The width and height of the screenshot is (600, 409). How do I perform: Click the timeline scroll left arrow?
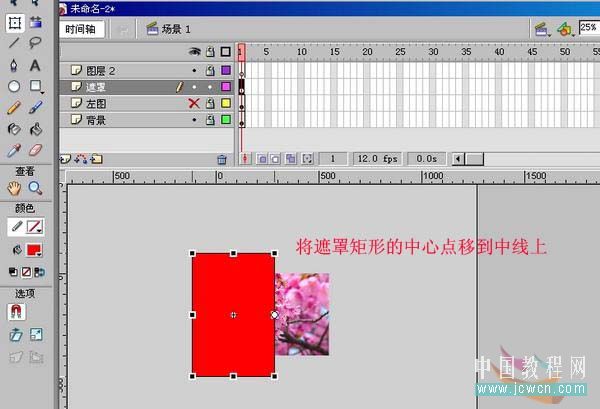pyautogui.click(x=458, y=159)
